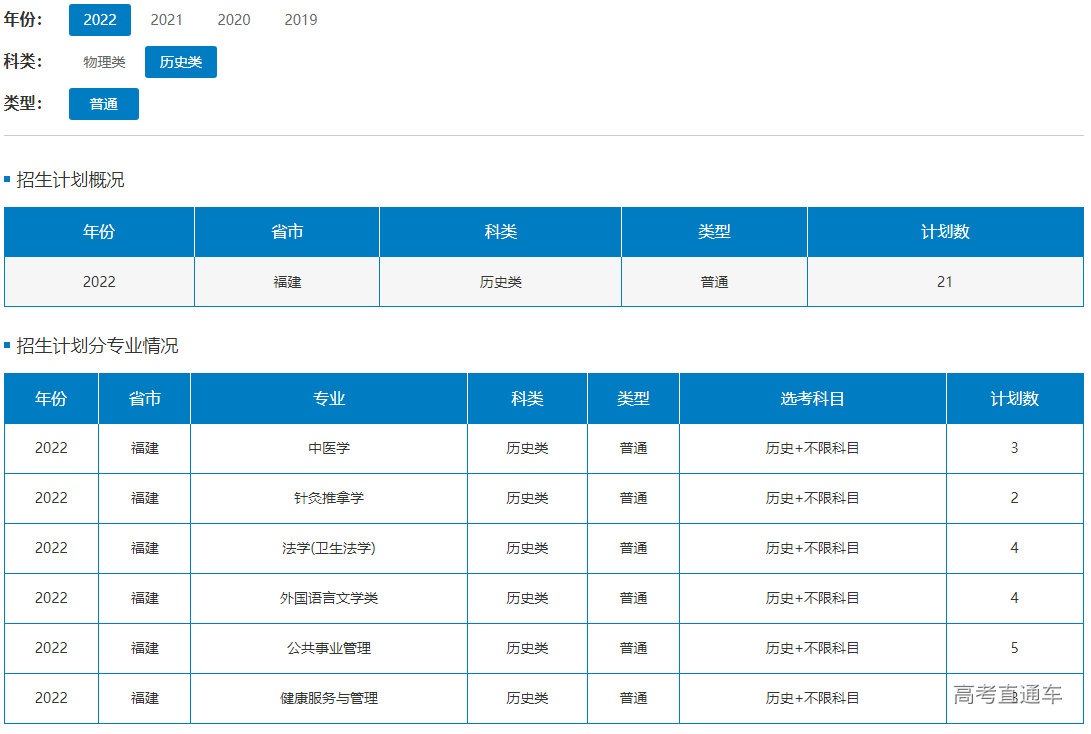
Task: Select the 2022 year filter
Action: pyautogui.click(x=99, y=20)
